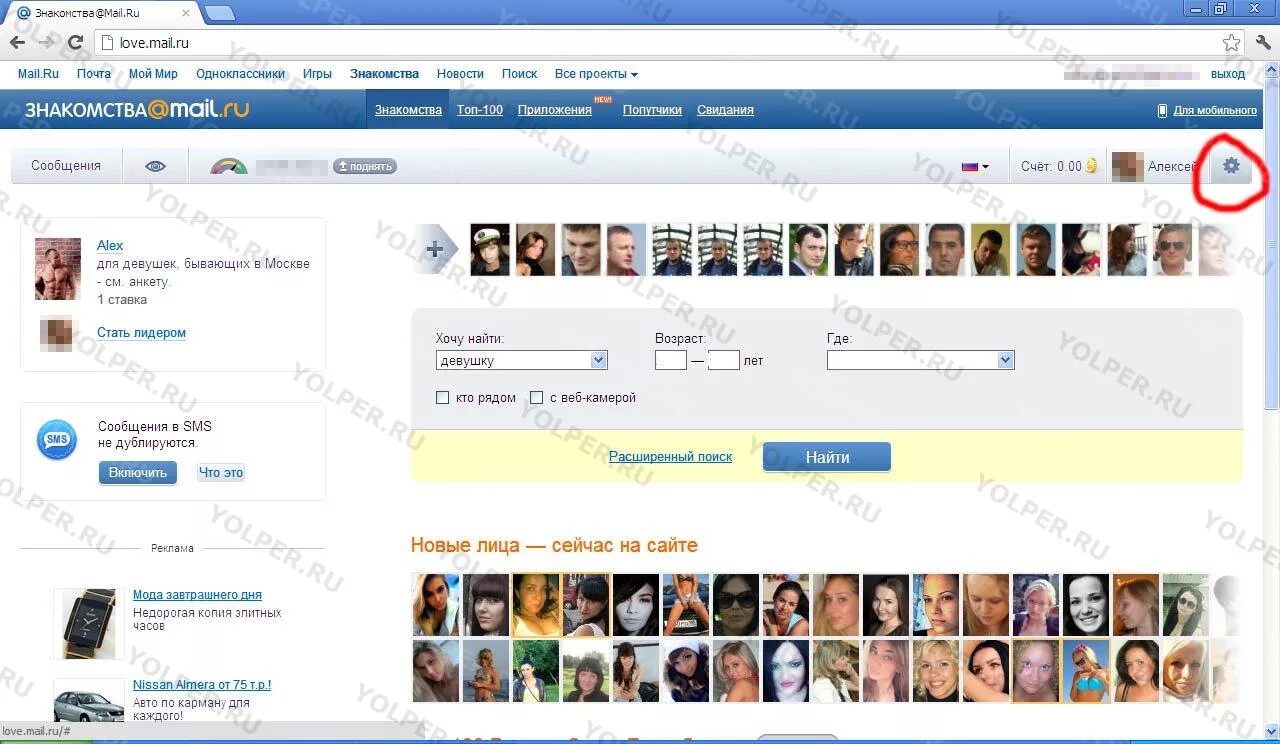This screenshot has height=744, width=1280.
Task: Open the 'Хочу найти' девушку dropdown
Action: point(522,360)
